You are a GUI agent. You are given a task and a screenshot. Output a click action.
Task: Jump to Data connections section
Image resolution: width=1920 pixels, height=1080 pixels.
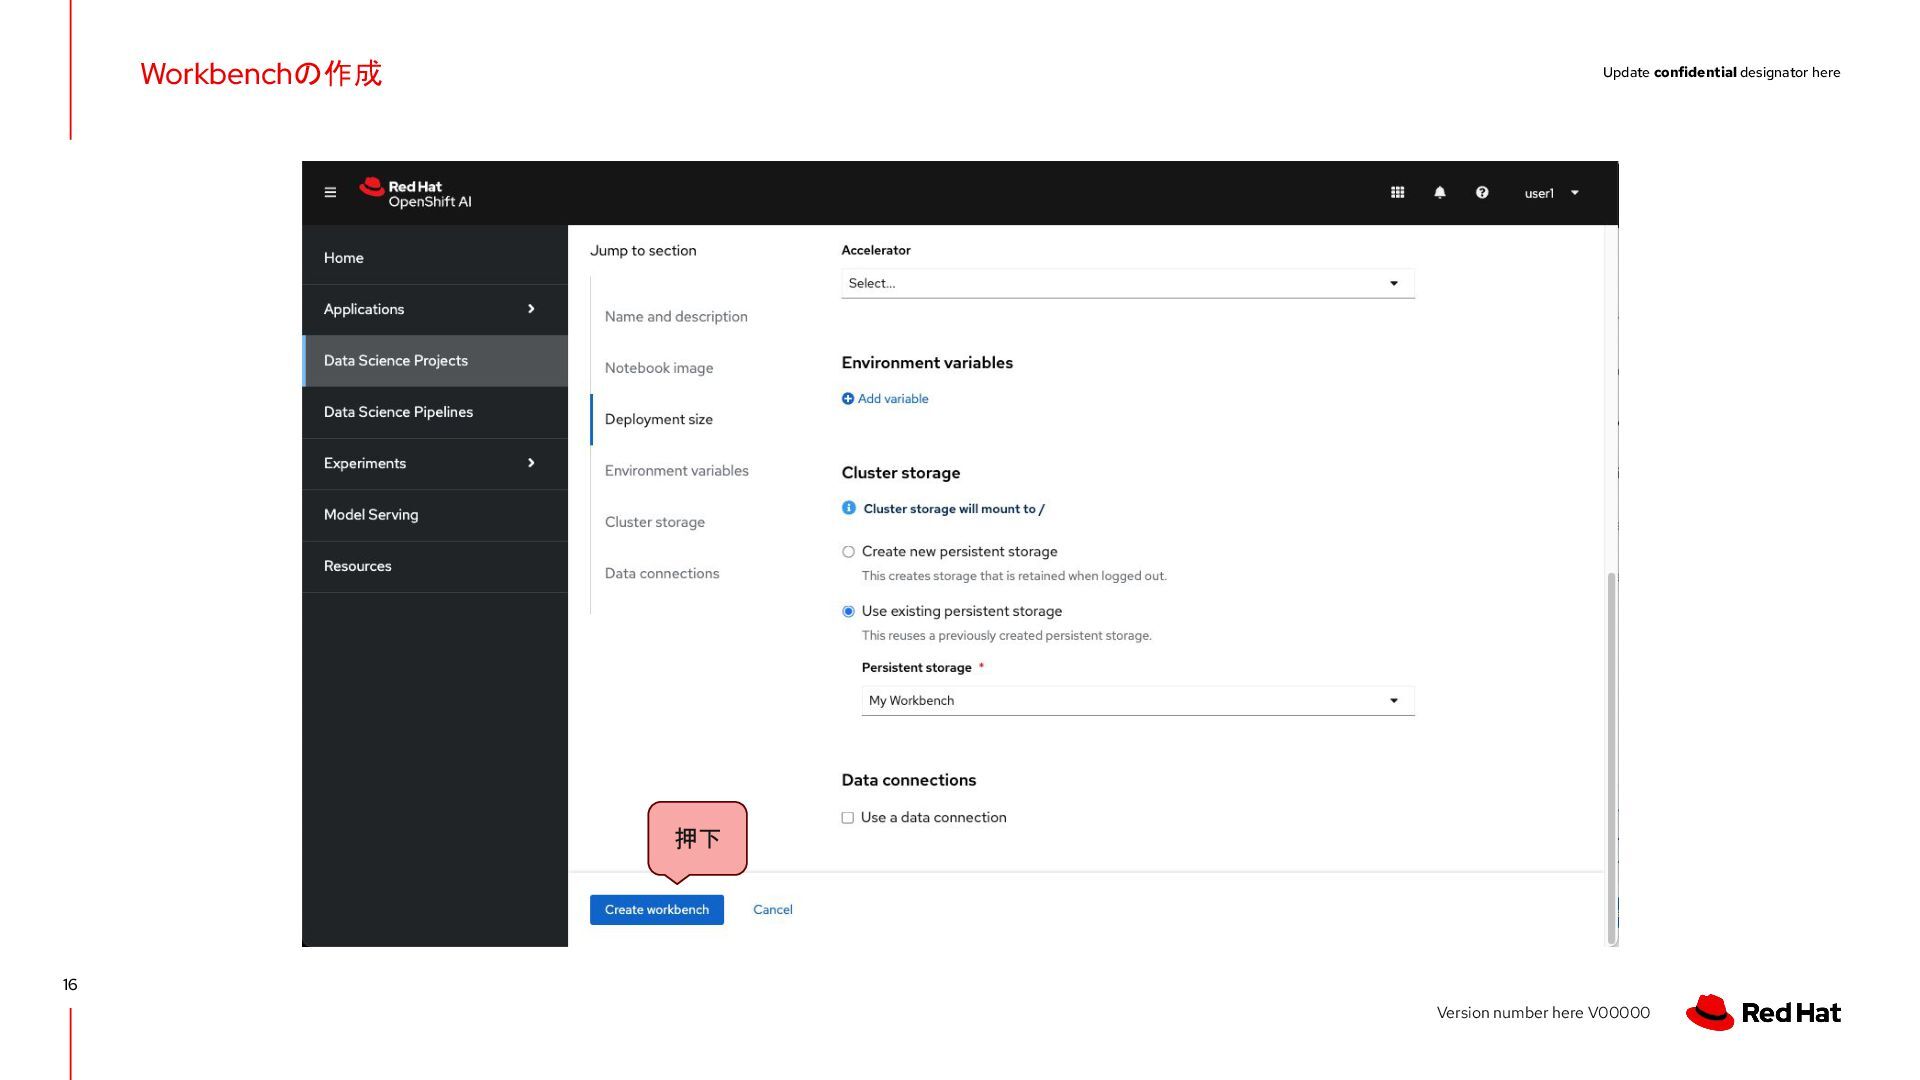[x=662, y=573]
